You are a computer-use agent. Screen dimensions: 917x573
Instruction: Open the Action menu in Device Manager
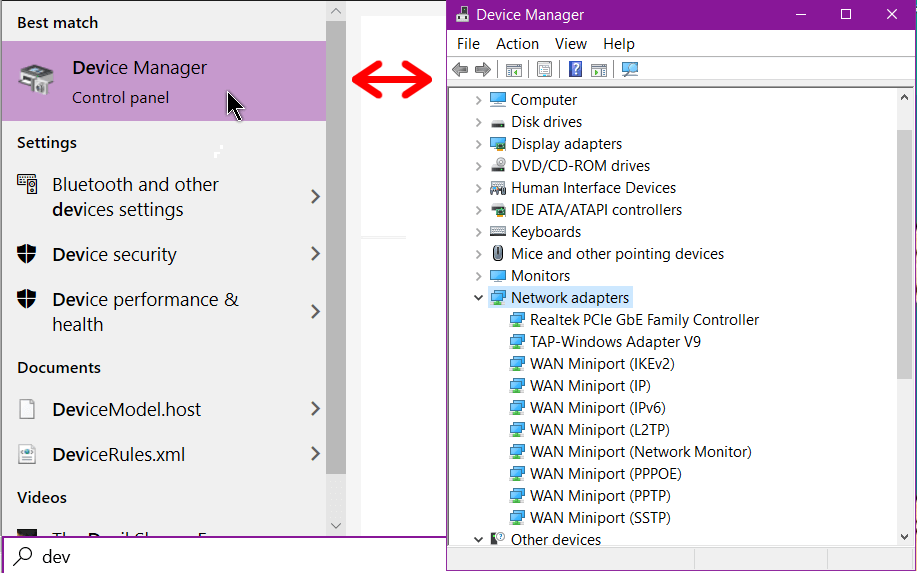[518, 44]
